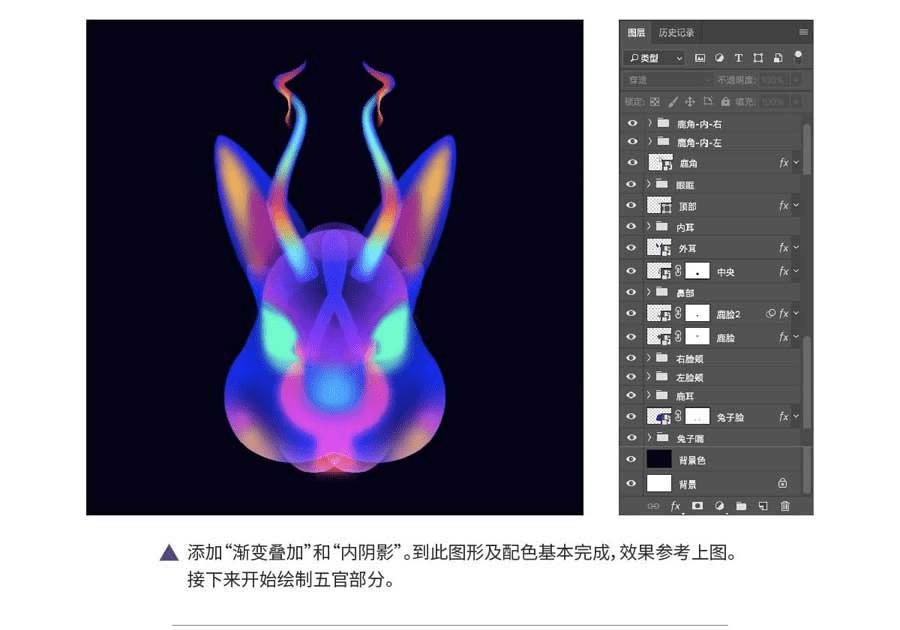Click the add layer mask icon
Screen dimensions: 900x630
(697, 505)
